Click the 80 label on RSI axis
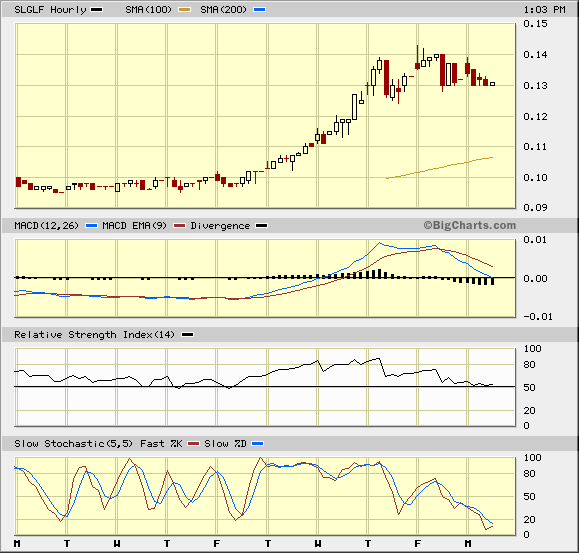Screen dimensions: 579x553 [530, 365]
